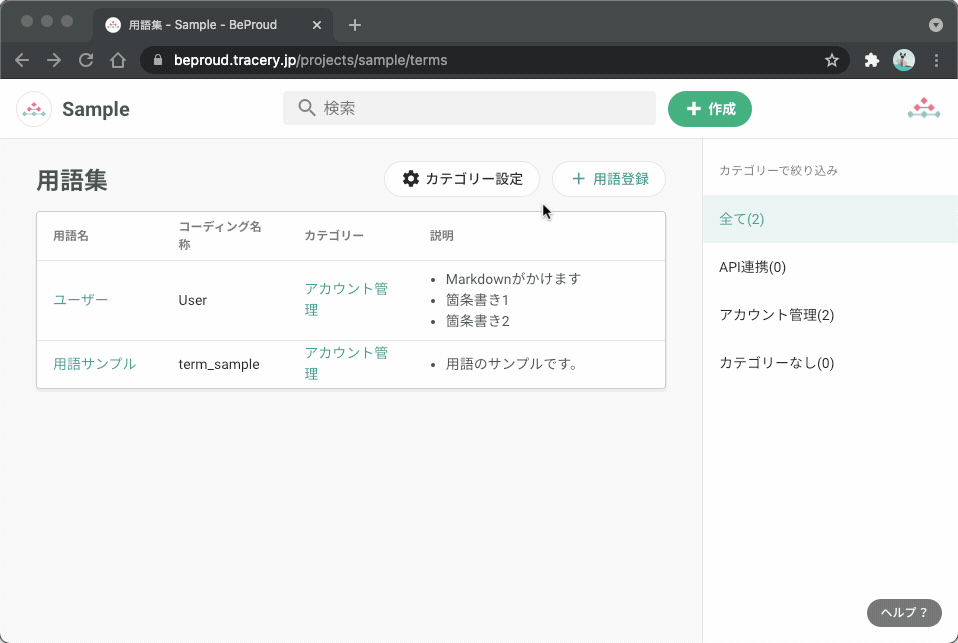Open the browser profile avatar menu
The image size is (958, 643).
903,60
